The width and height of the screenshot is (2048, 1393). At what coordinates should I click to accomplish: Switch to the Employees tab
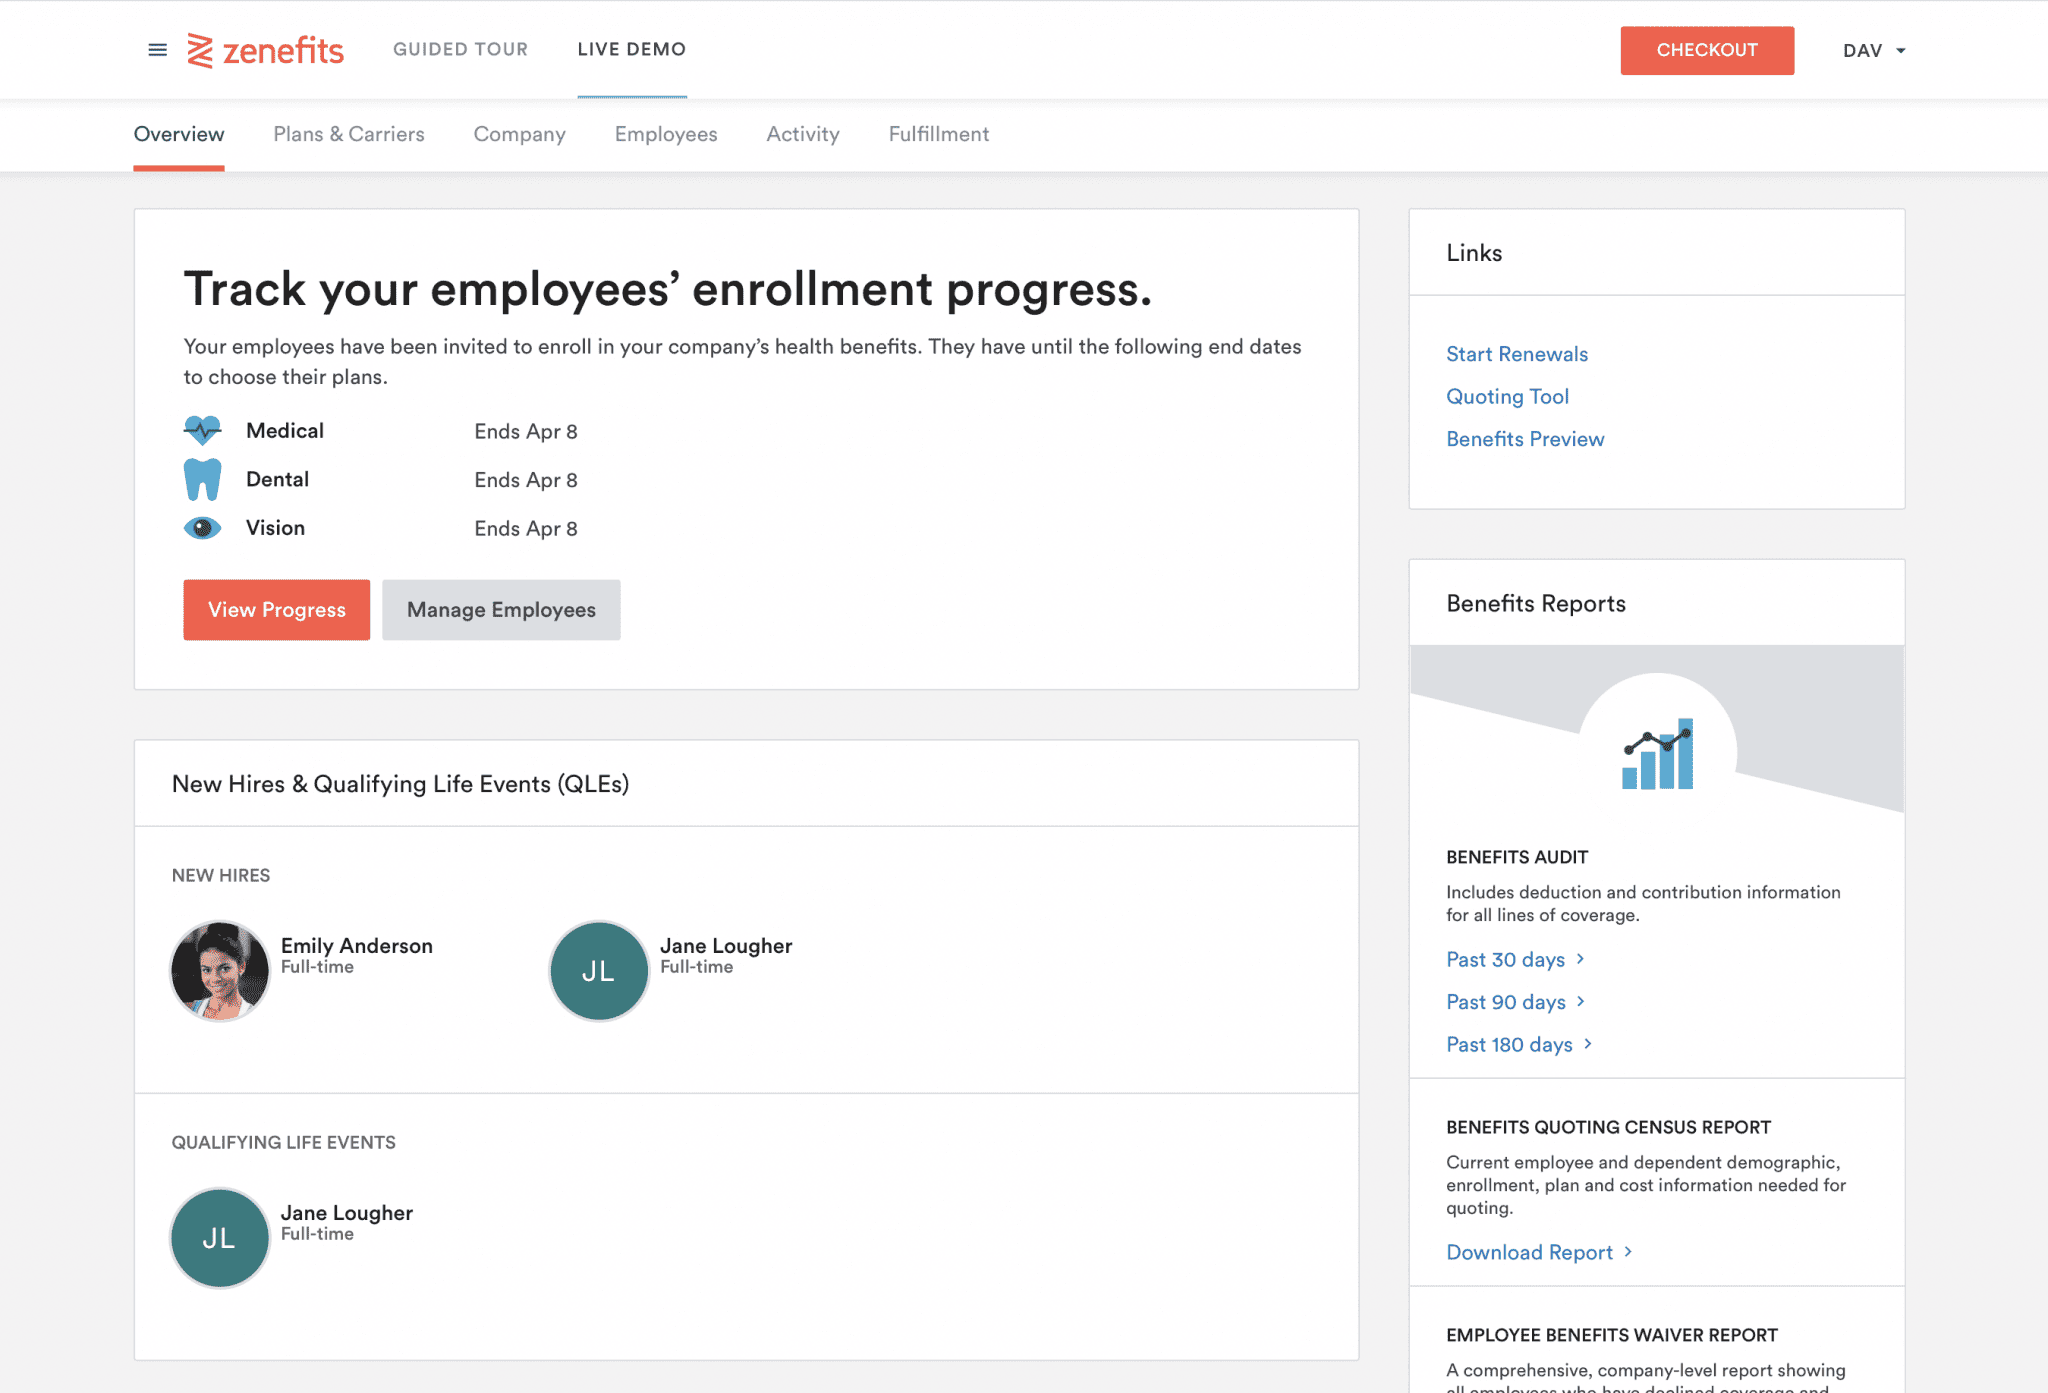[x=665, y=134]
